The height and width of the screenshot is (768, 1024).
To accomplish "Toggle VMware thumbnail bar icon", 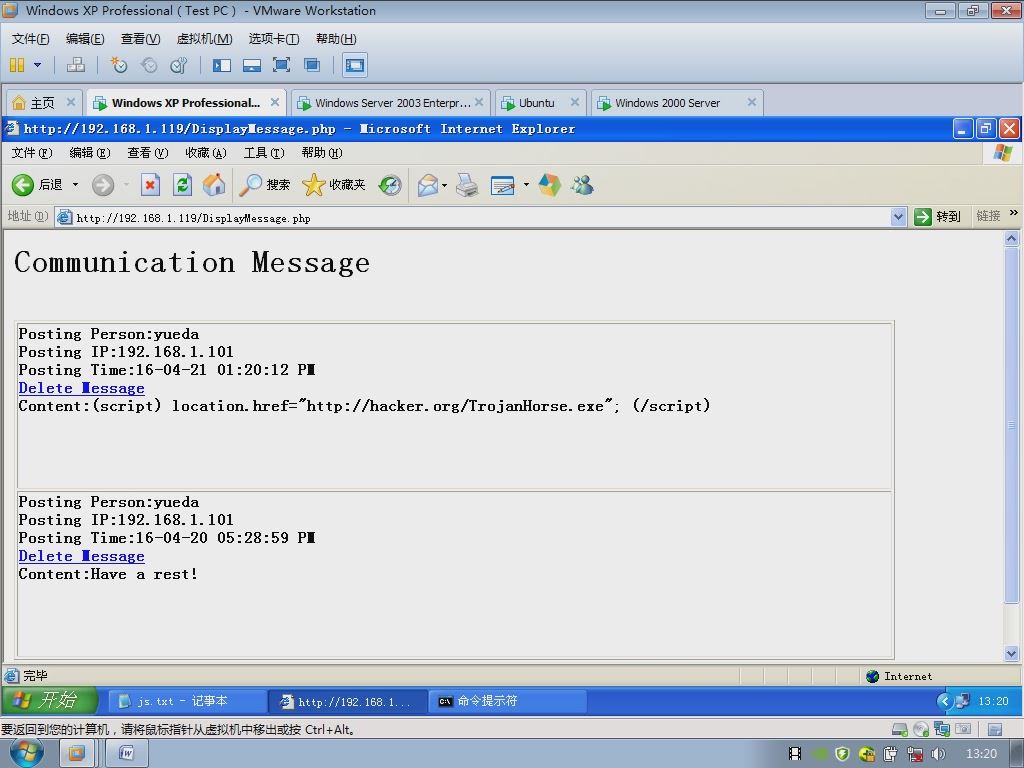I will [251, 65].
